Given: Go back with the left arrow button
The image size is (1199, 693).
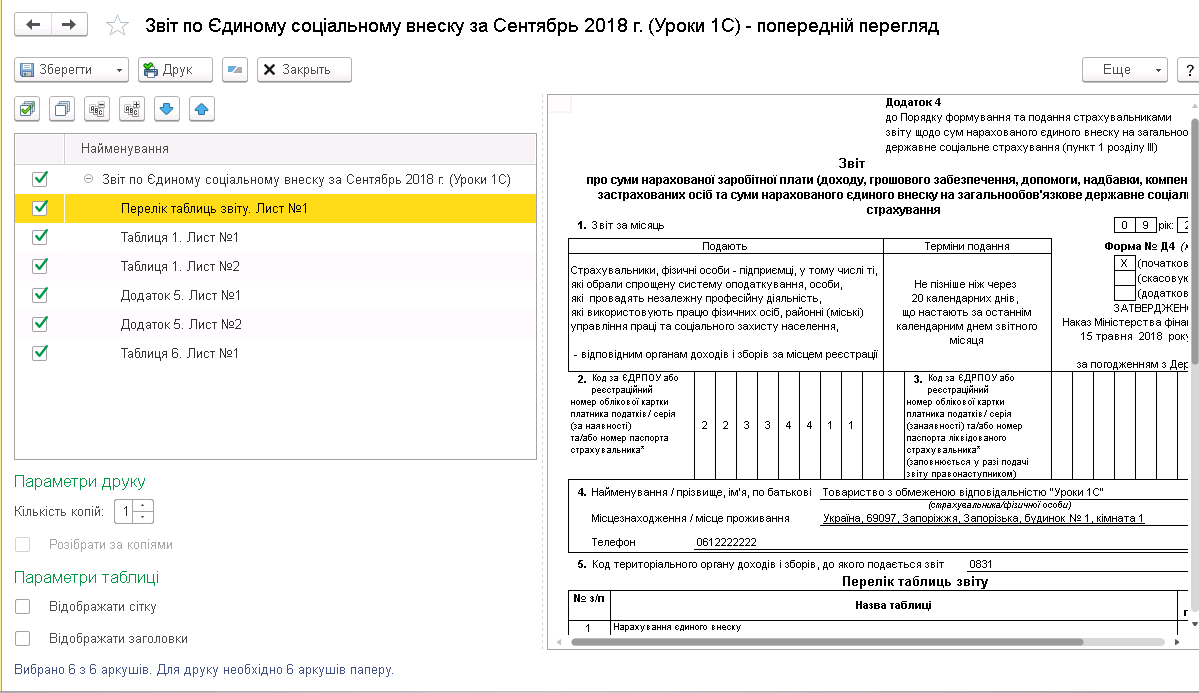Looking at the screenshot, I should coord(33,24).
